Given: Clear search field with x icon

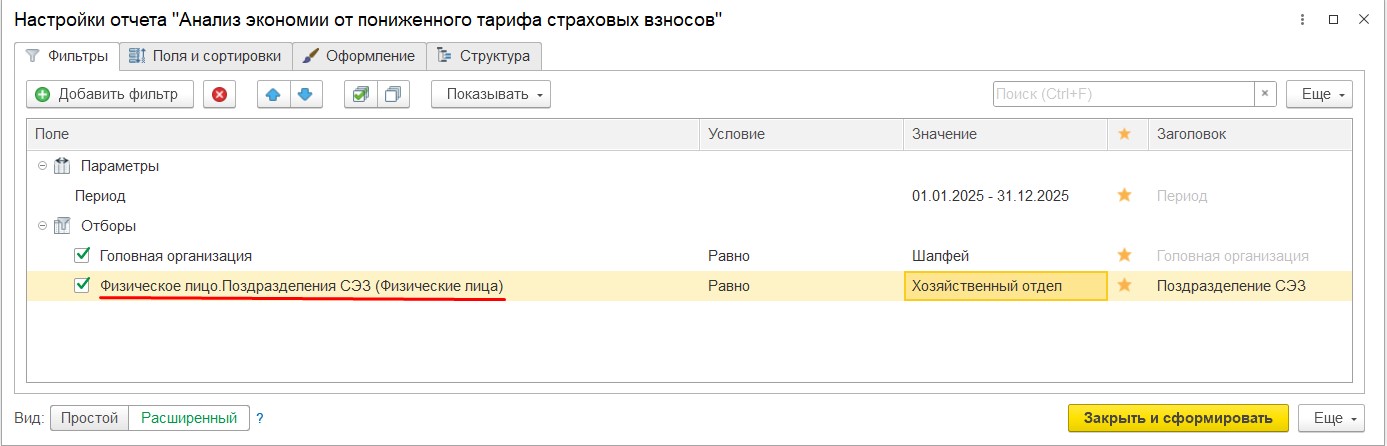Looking at the screenshot, I should click(1266, 94).
